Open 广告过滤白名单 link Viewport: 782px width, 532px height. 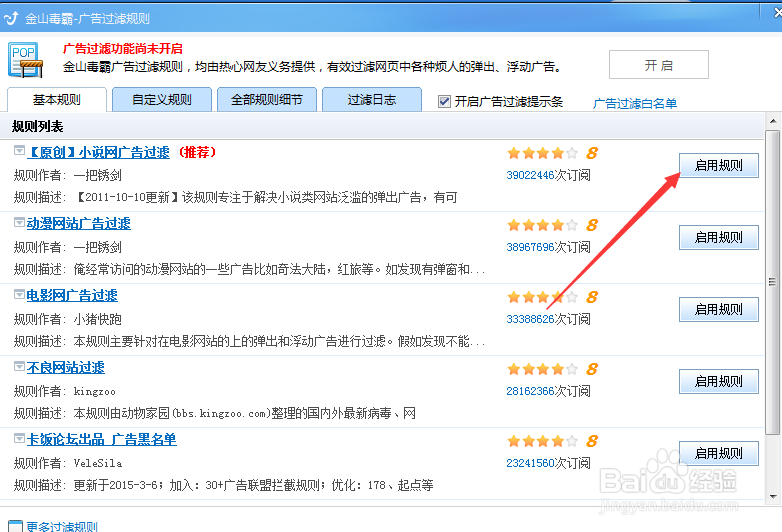(635, 103)
